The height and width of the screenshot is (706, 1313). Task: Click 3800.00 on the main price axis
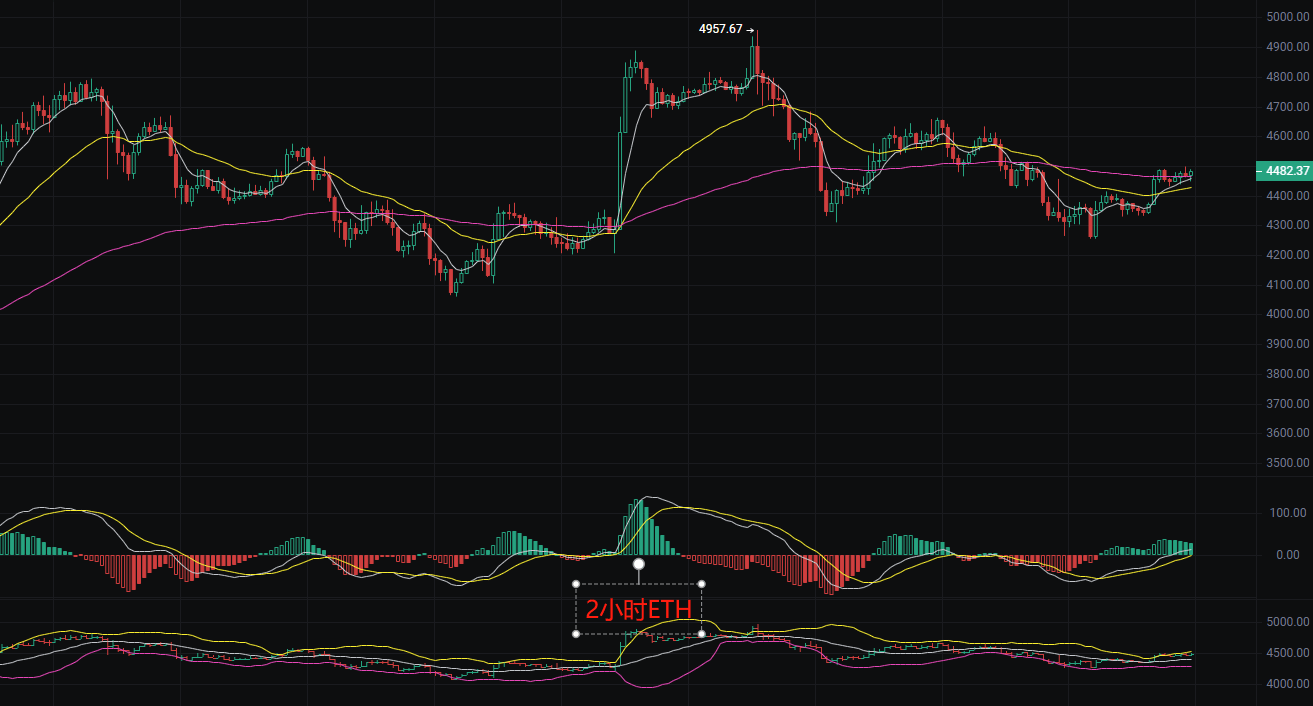tap(1286, 374)
